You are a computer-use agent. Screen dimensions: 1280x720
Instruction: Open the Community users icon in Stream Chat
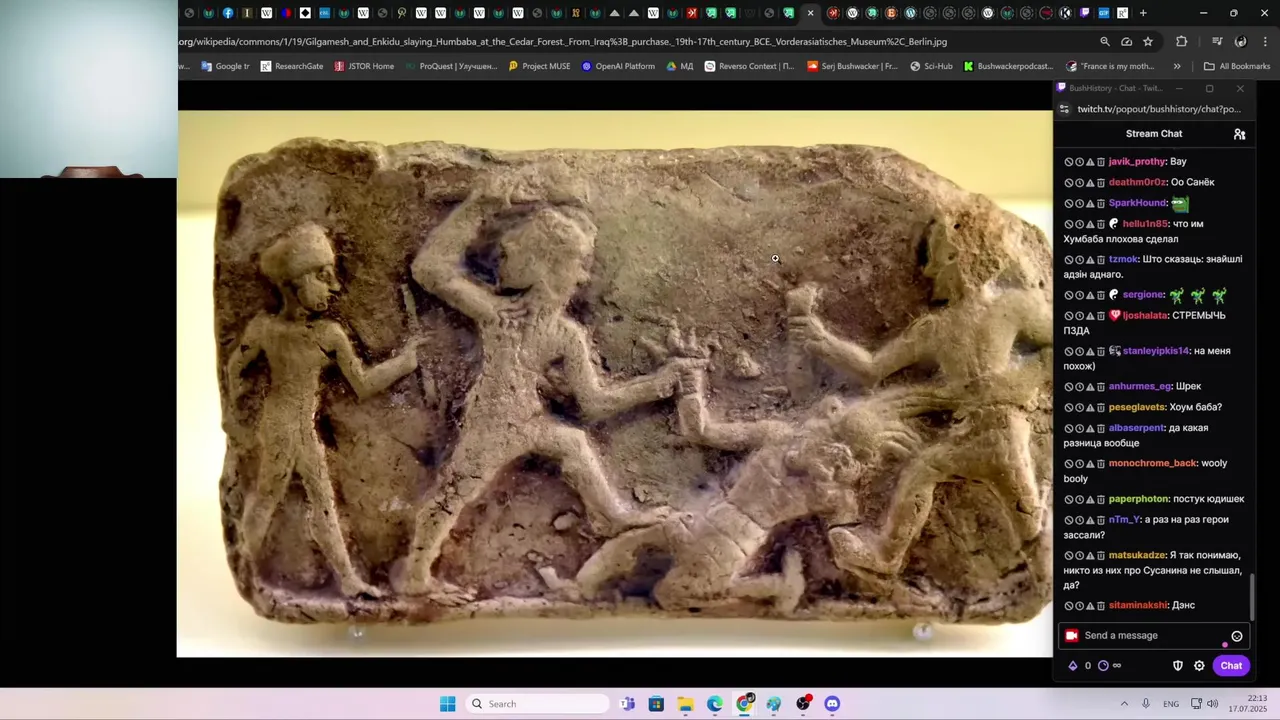pyautogui.click(x=1239, y=134)
